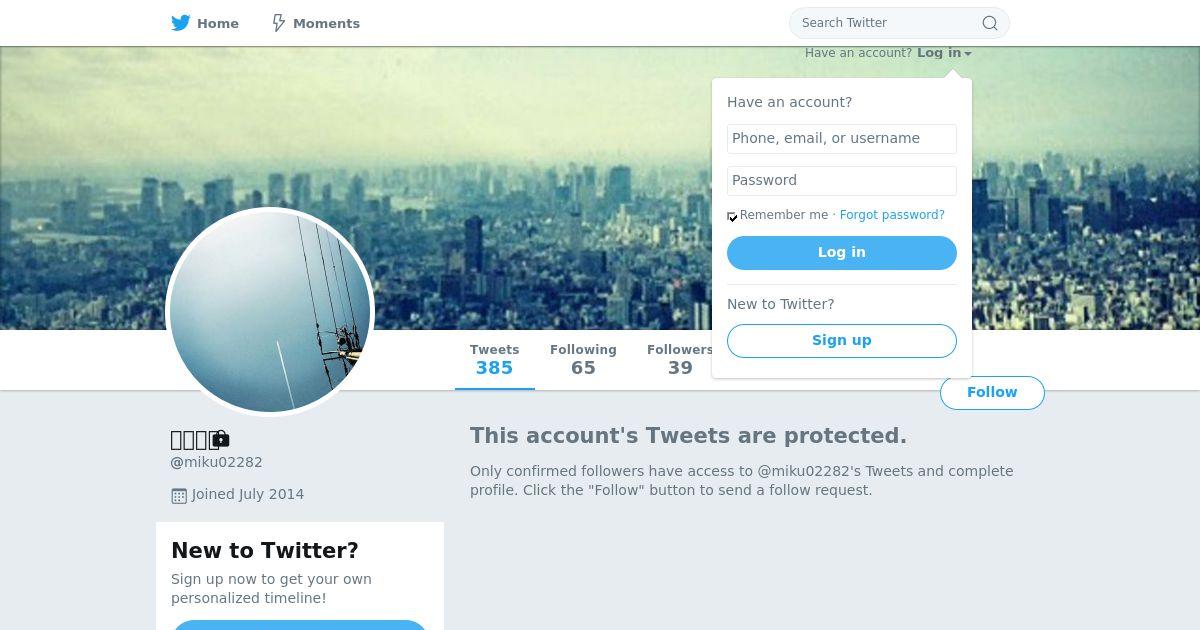Click the protected account lock icon
Screen dimensions: 1200x630
[x=221, y=439]
